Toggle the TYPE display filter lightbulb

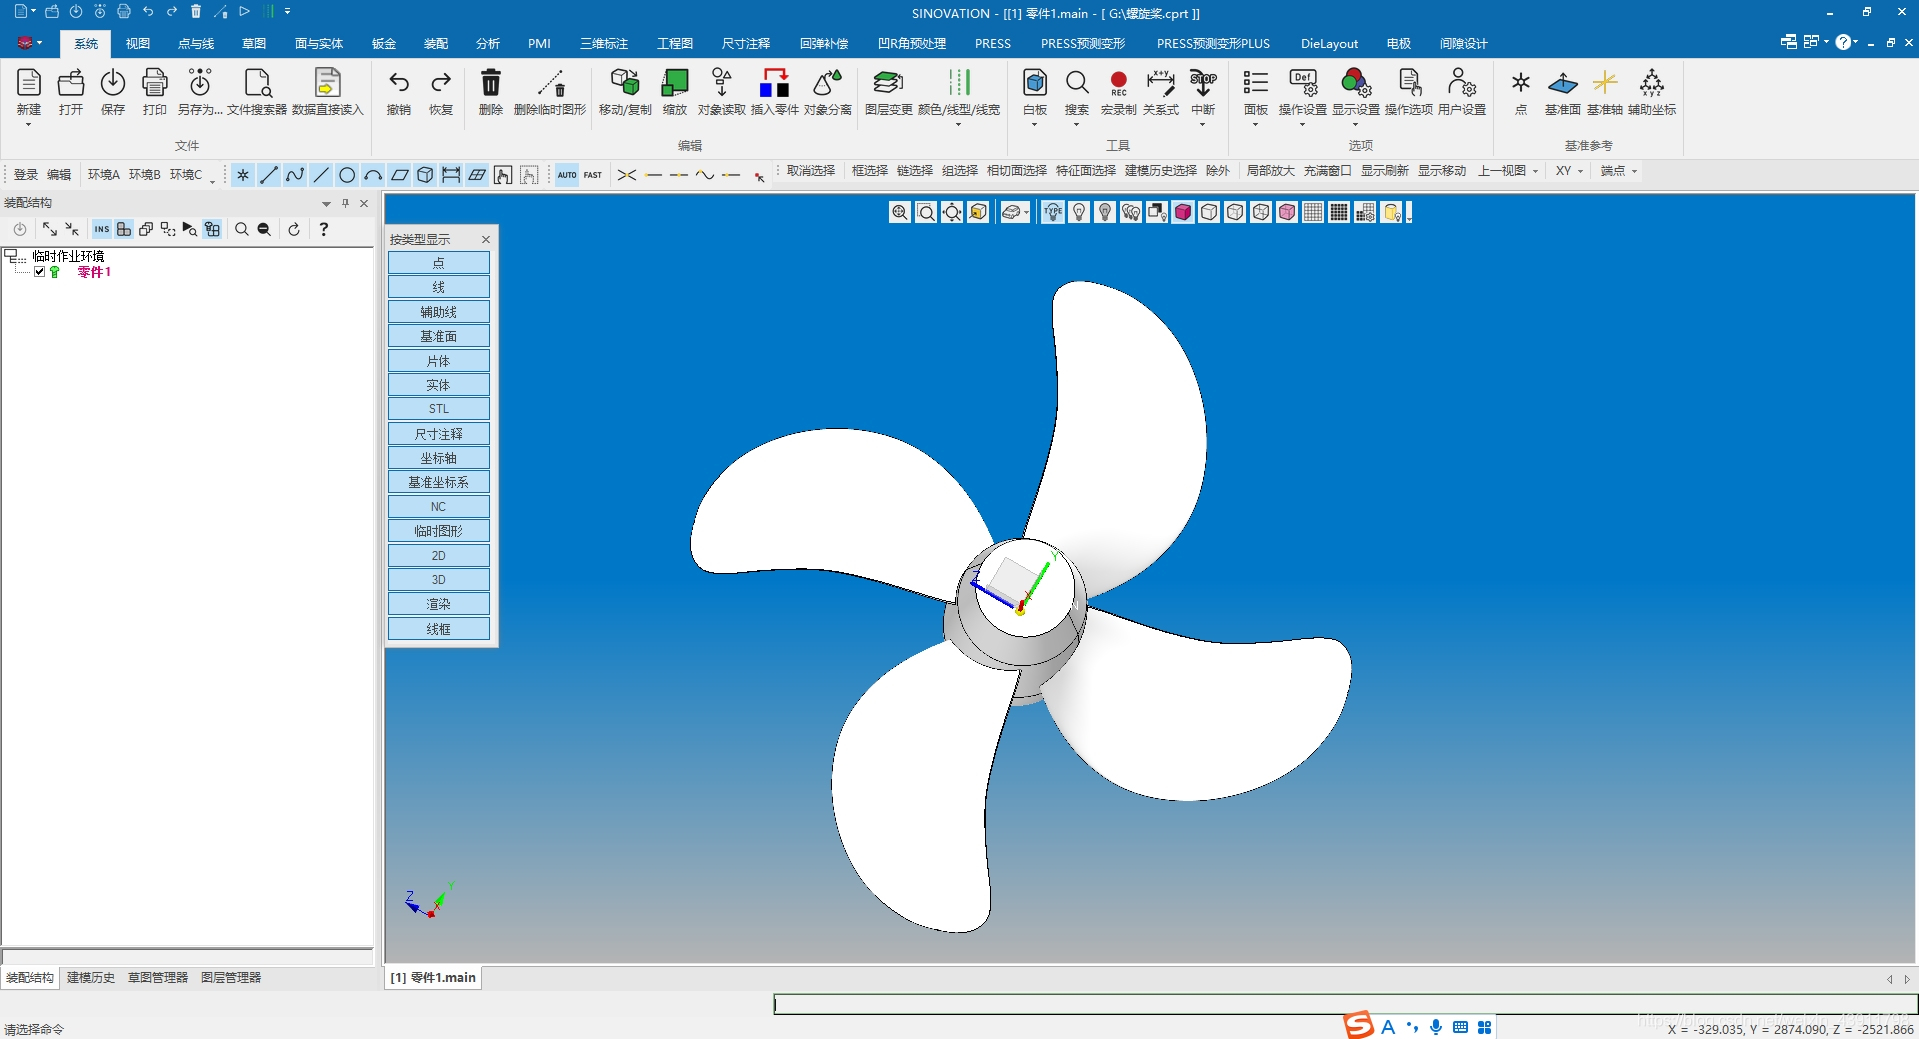click(1053, 212)
